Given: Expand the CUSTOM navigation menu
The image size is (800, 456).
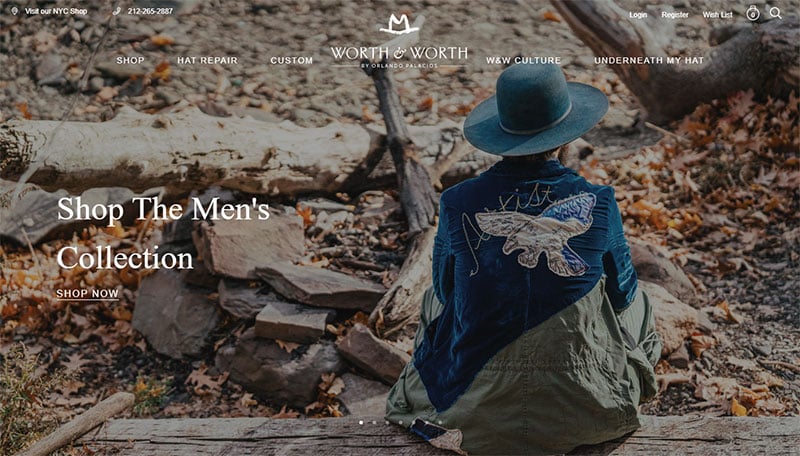Looking at the screenshot, I should 291,60.
